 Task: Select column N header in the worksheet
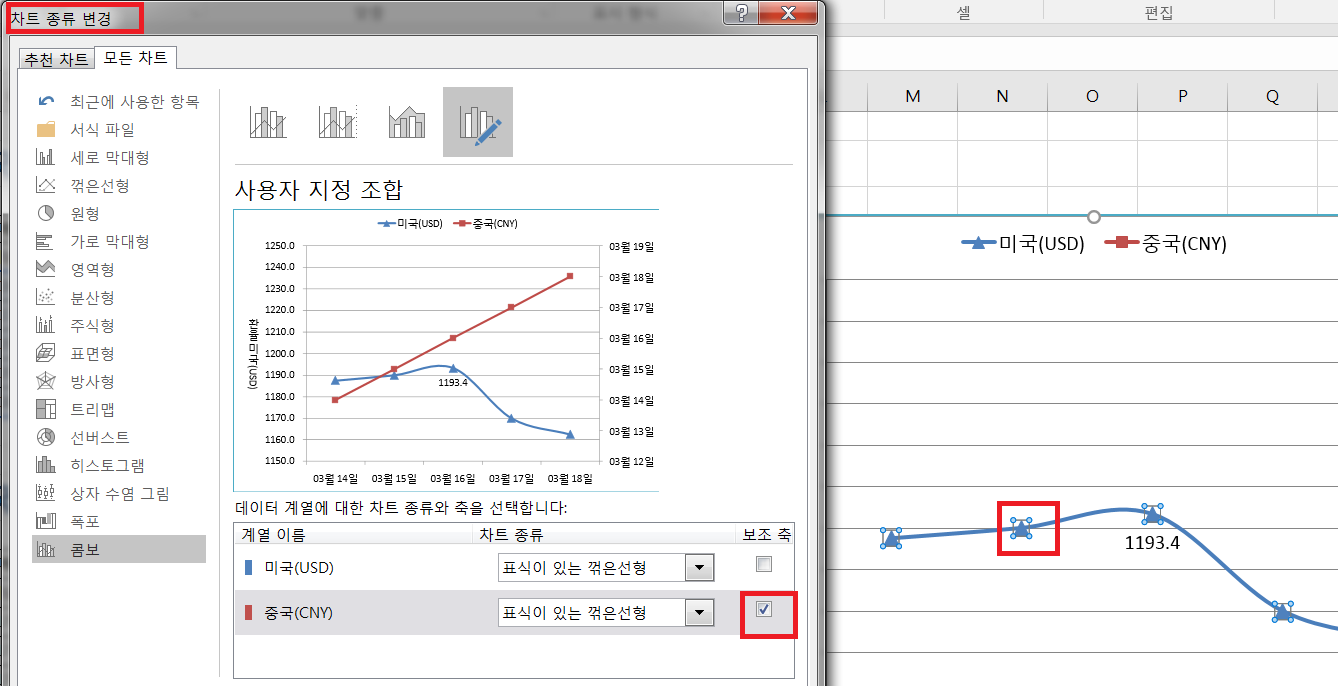tap(1002, 96)
